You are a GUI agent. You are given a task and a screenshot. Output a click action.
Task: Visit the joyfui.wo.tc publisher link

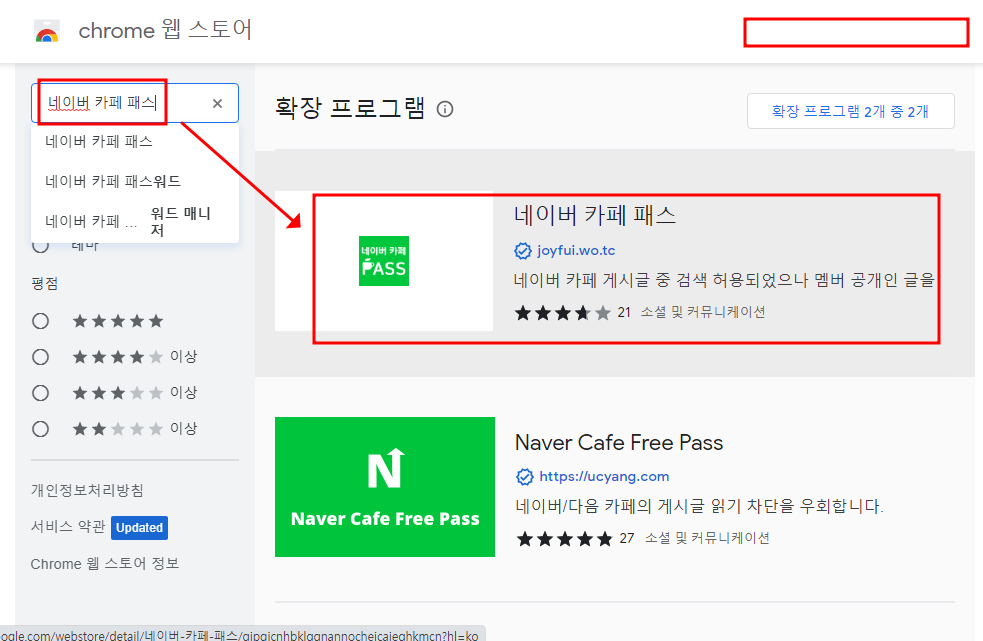[x=576, y=251]
